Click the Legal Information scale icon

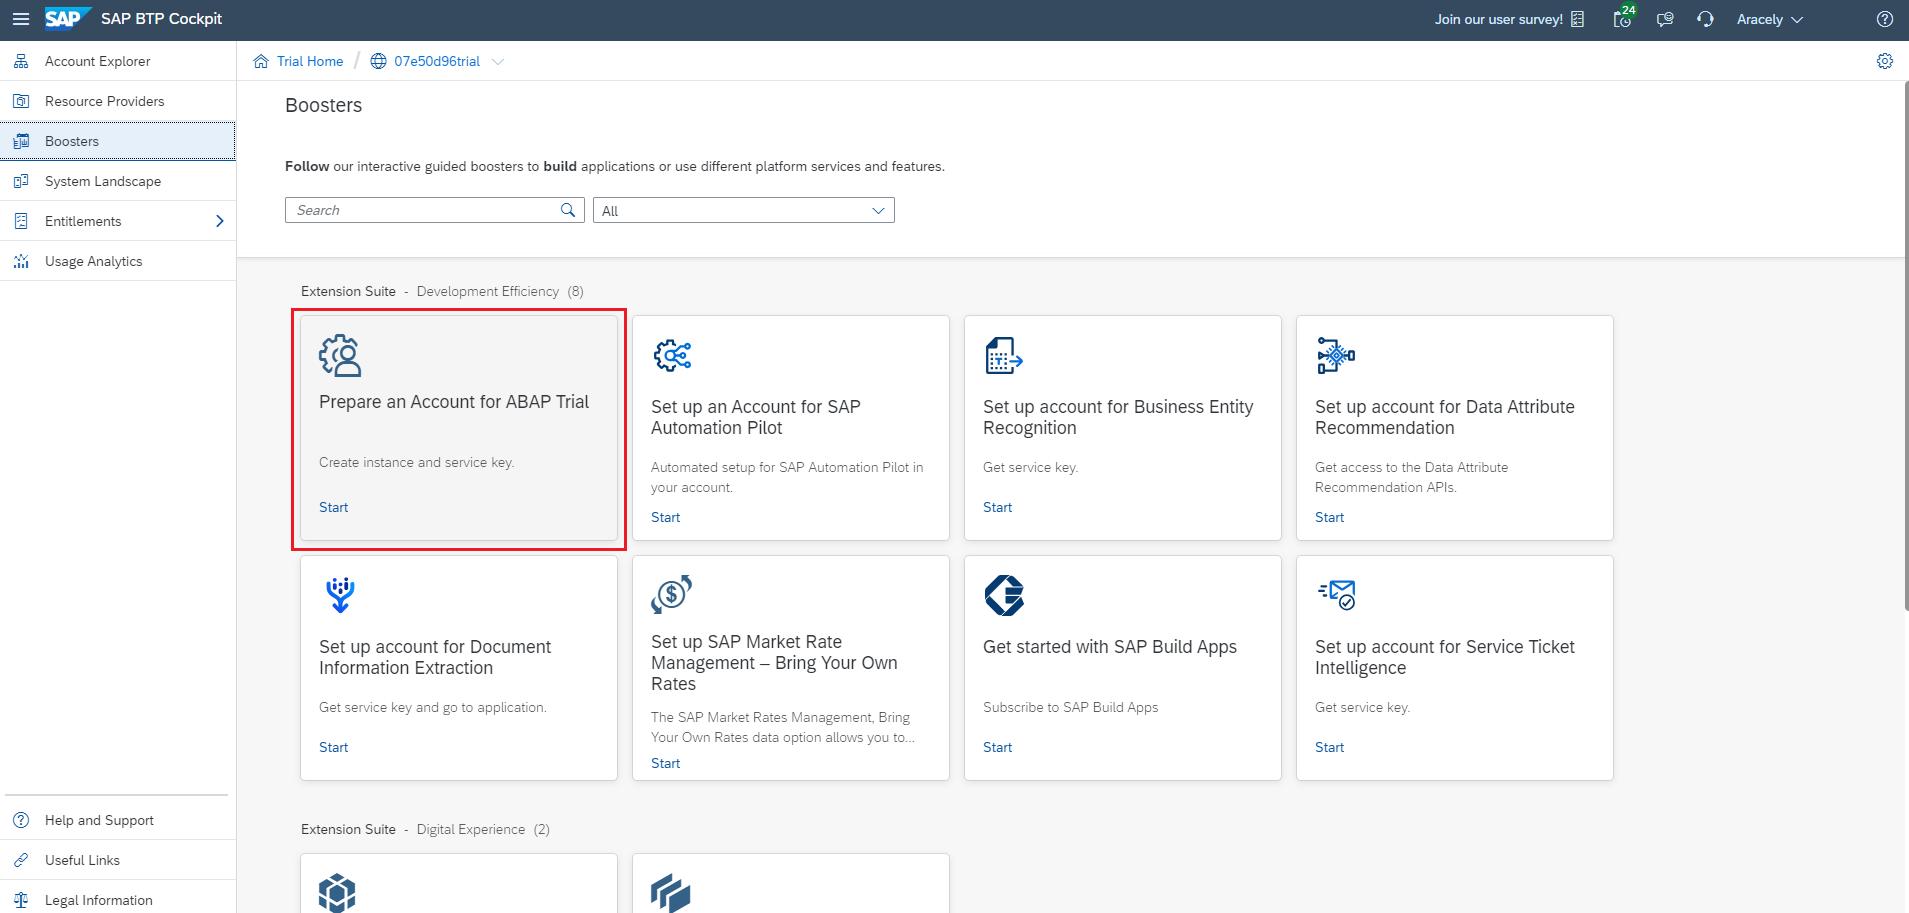21,900
